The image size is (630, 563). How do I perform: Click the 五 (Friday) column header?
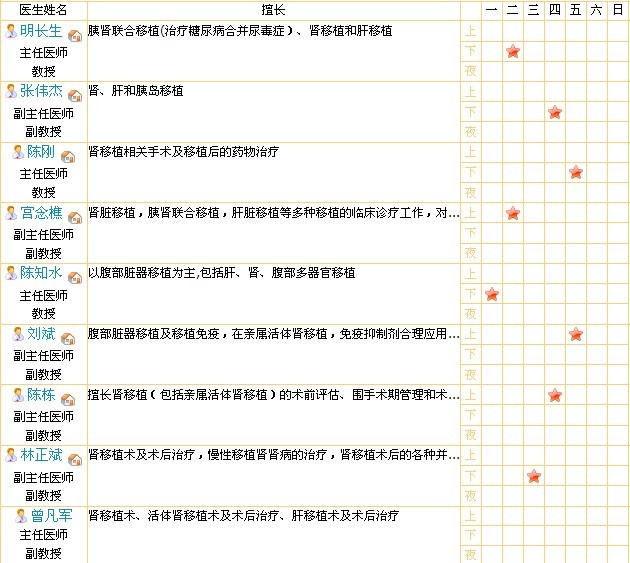575,10
